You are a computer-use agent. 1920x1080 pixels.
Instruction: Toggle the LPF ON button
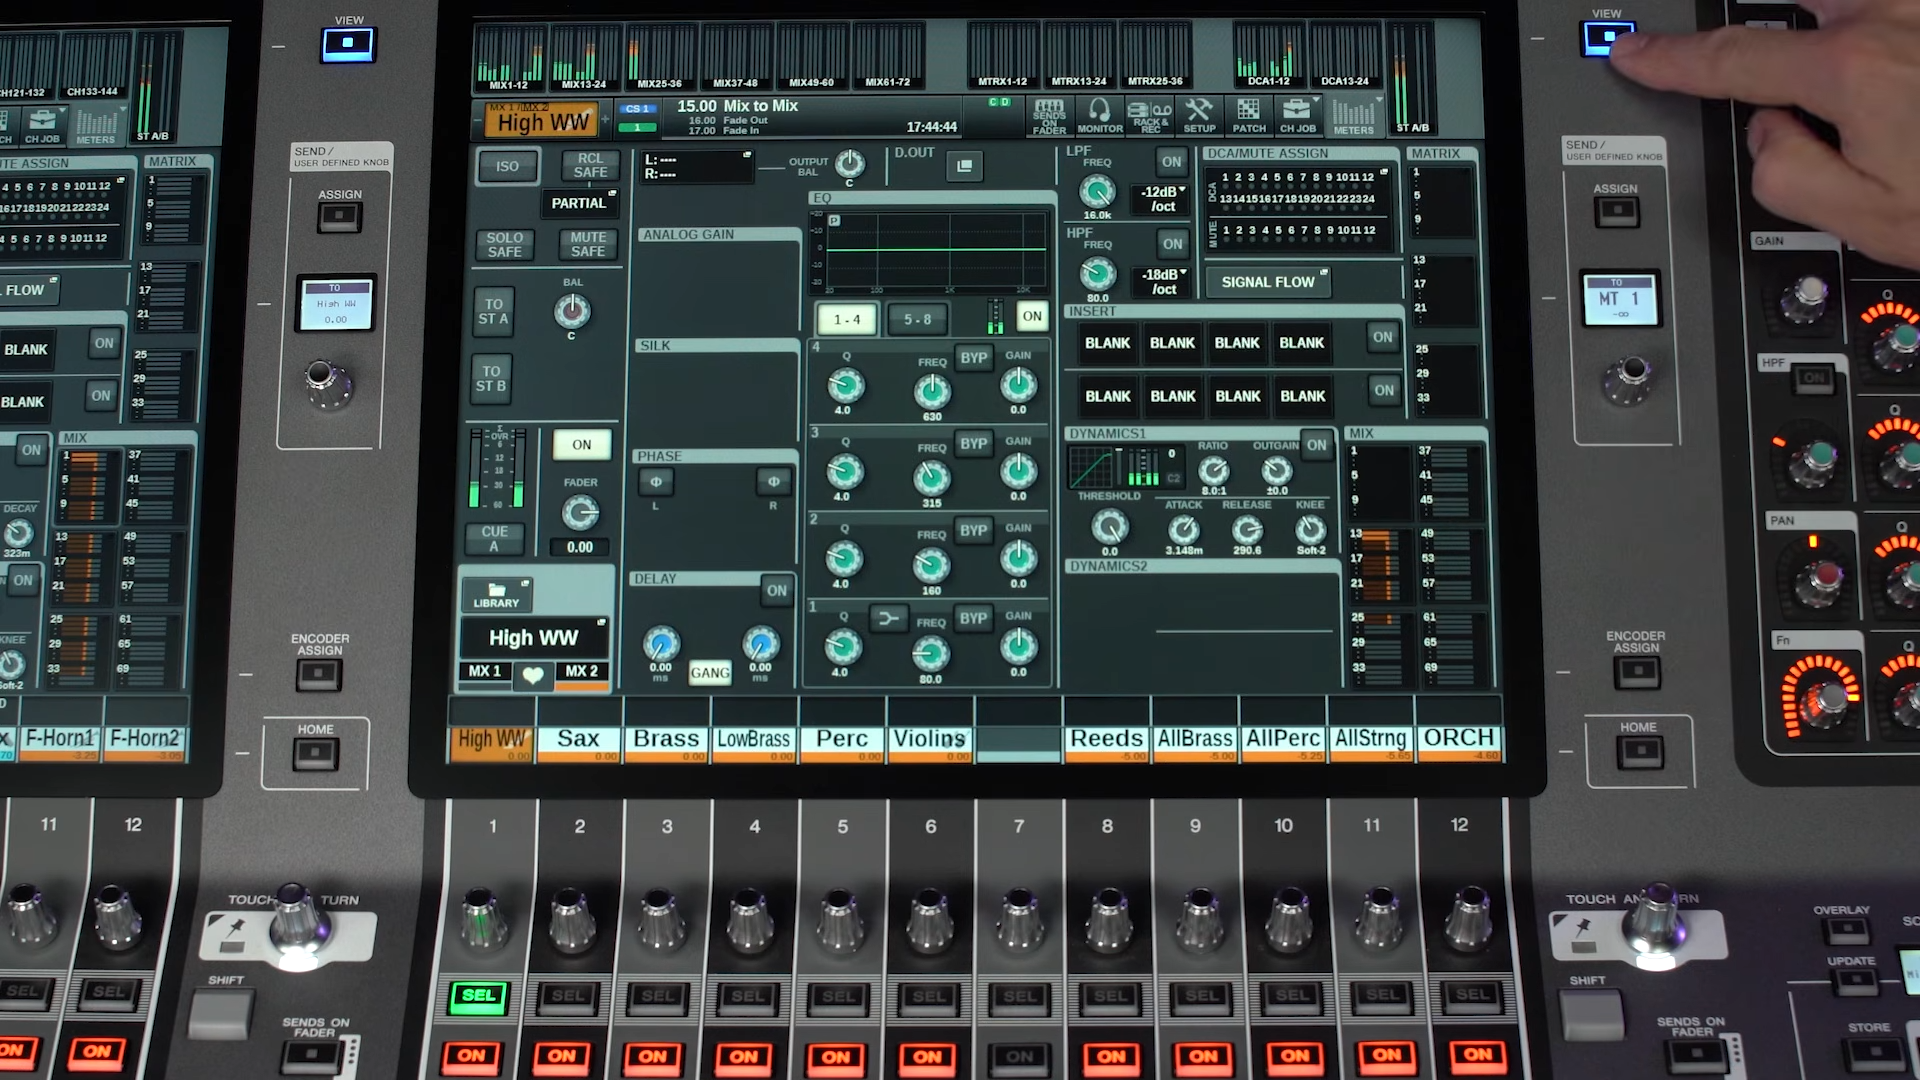tap(1171, 161)
